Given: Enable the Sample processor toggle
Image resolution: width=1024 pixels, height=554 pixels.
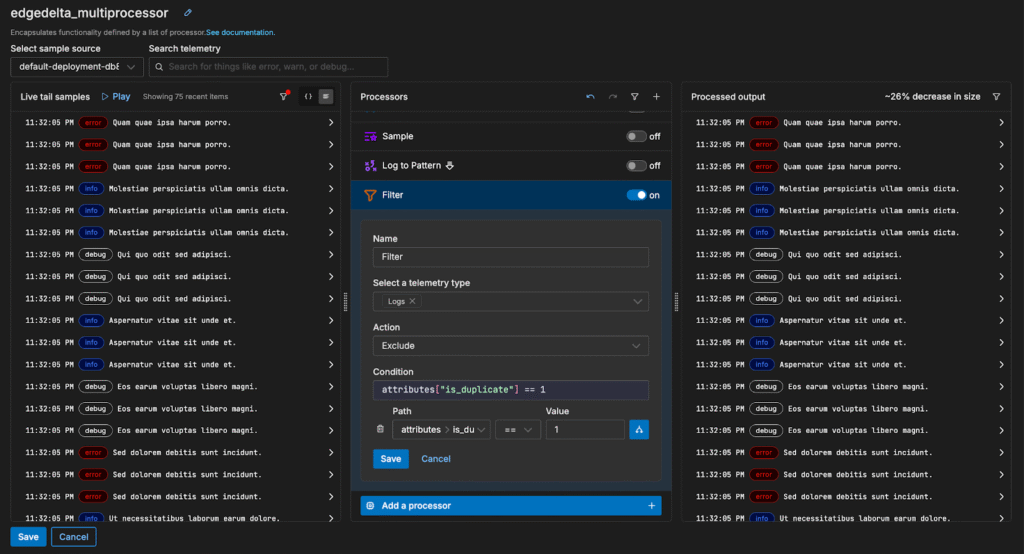Looking at the screenshot, I should click(636, 136).
